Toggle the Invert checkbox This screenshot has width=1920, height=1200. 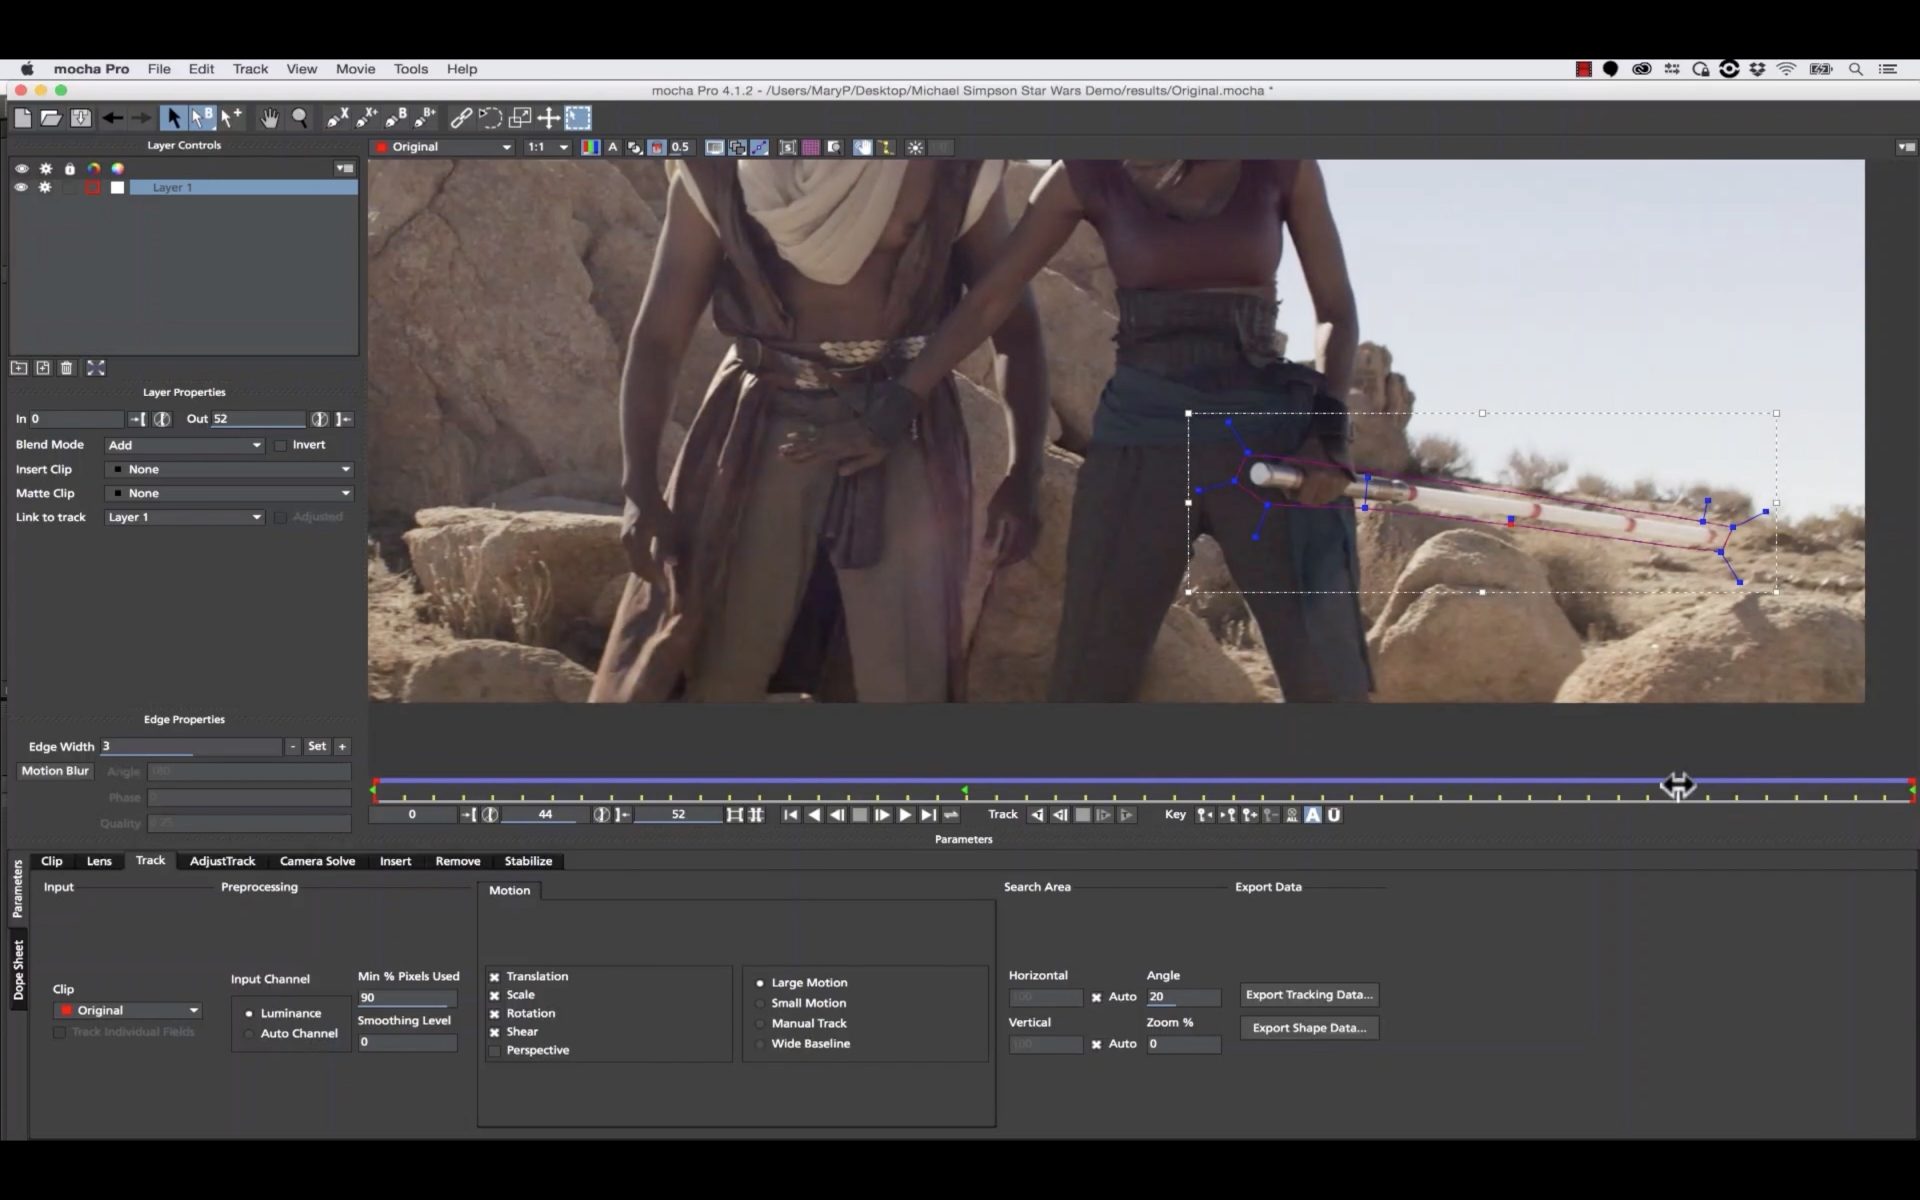click(x=280, y=445)
